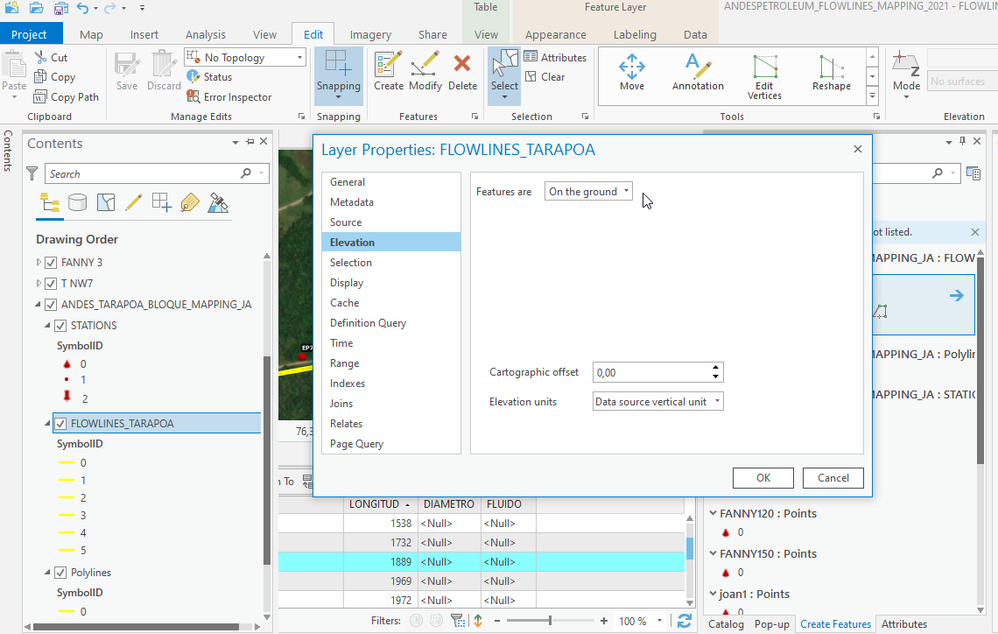The width and height of the screenshot is (998, 634).
Task: Open the Display page in Layer Properties
Action: (x=347, y=283)
